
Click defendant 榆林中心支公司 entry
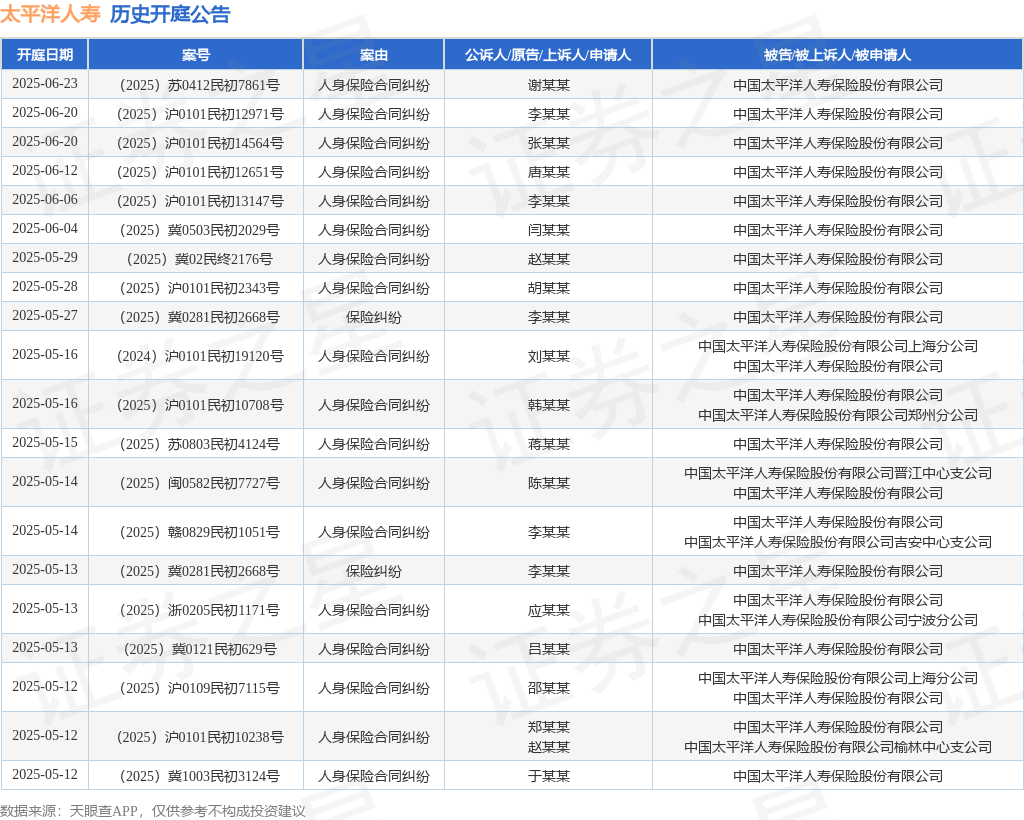coord(837,747)
